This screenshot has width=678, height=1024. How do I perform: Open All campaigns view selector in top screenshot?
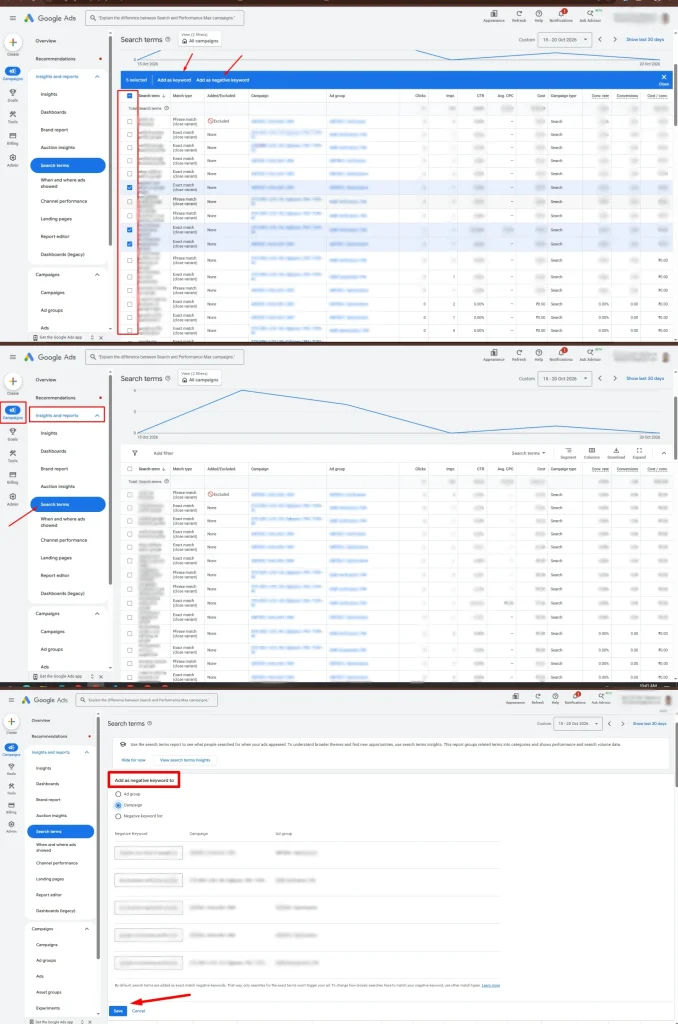point(199,39)
